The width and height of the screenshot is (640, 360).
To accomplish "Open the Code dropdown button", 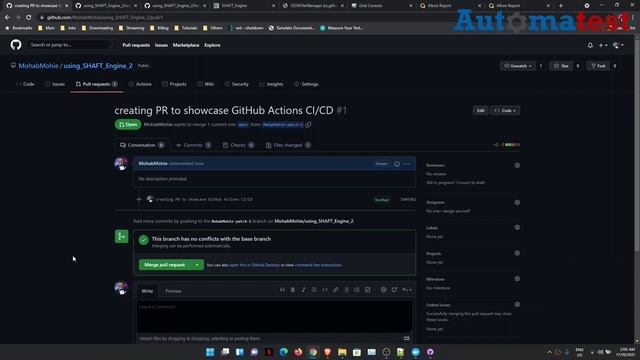I will pyautogui.click(x=505, y=111).
